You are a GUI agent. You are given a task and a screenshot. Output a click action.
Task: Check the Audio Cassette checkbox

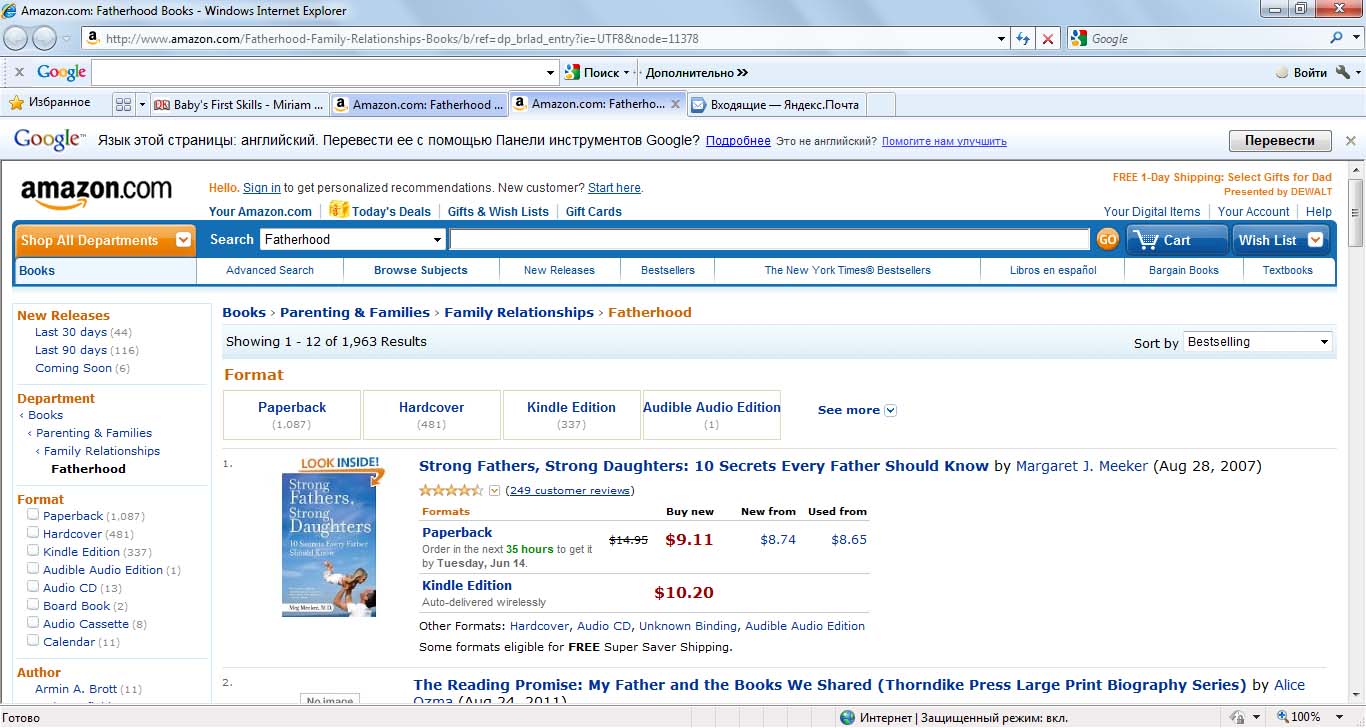coord(33,623)
